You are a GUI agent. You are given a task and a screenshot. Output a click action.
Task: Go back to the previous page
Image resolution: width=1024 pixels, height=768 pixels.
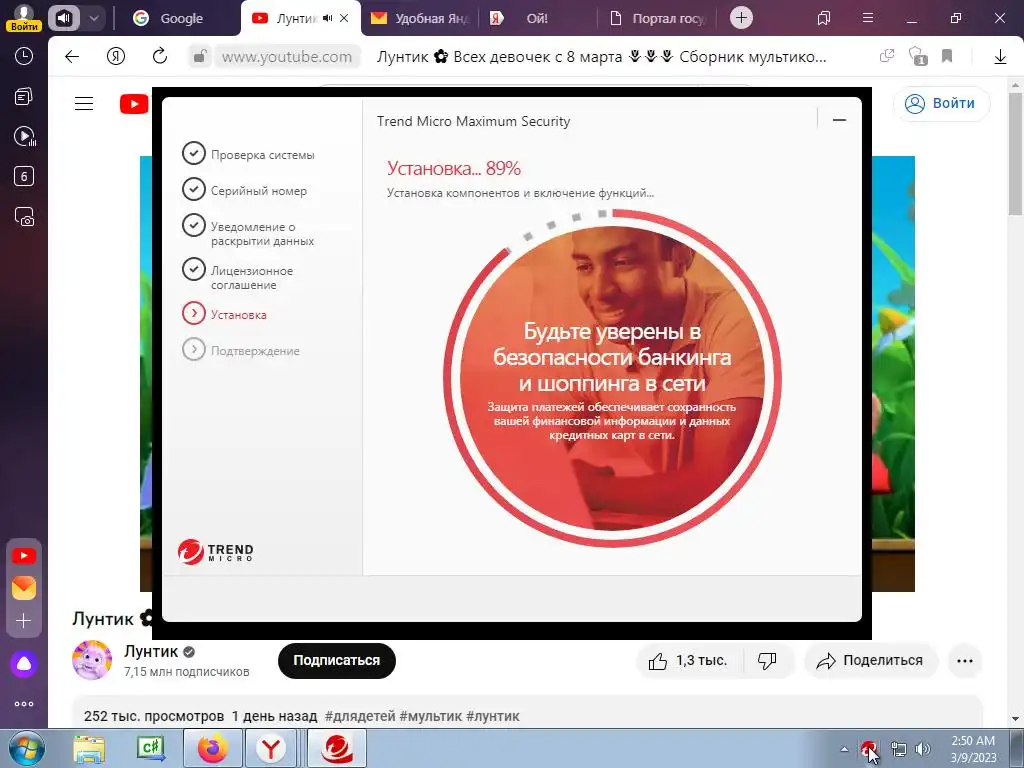pos(72,57)
